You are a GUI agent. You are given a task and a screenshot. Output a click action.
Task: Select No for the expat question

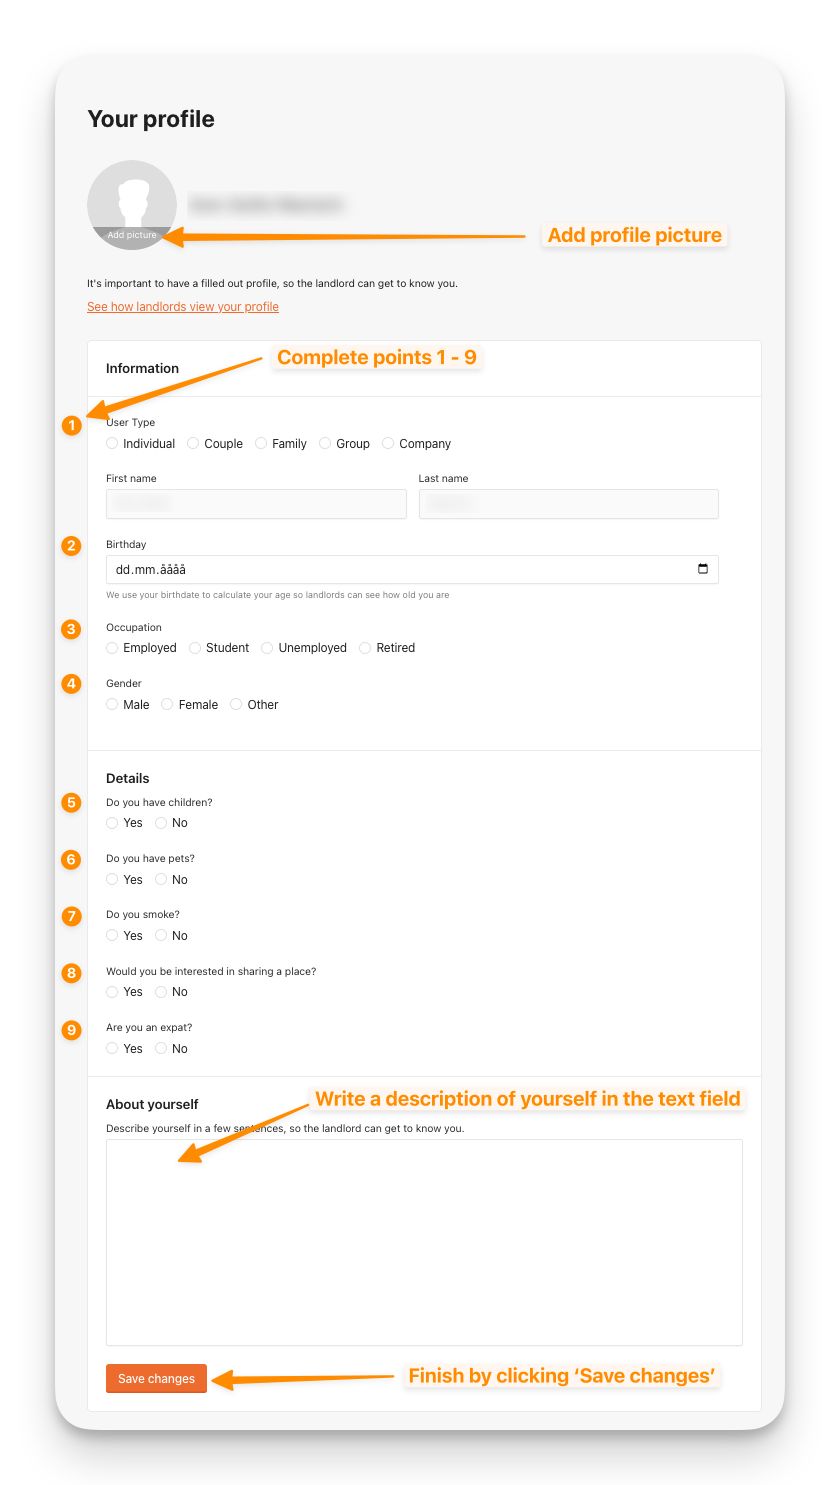(162, 1049)
